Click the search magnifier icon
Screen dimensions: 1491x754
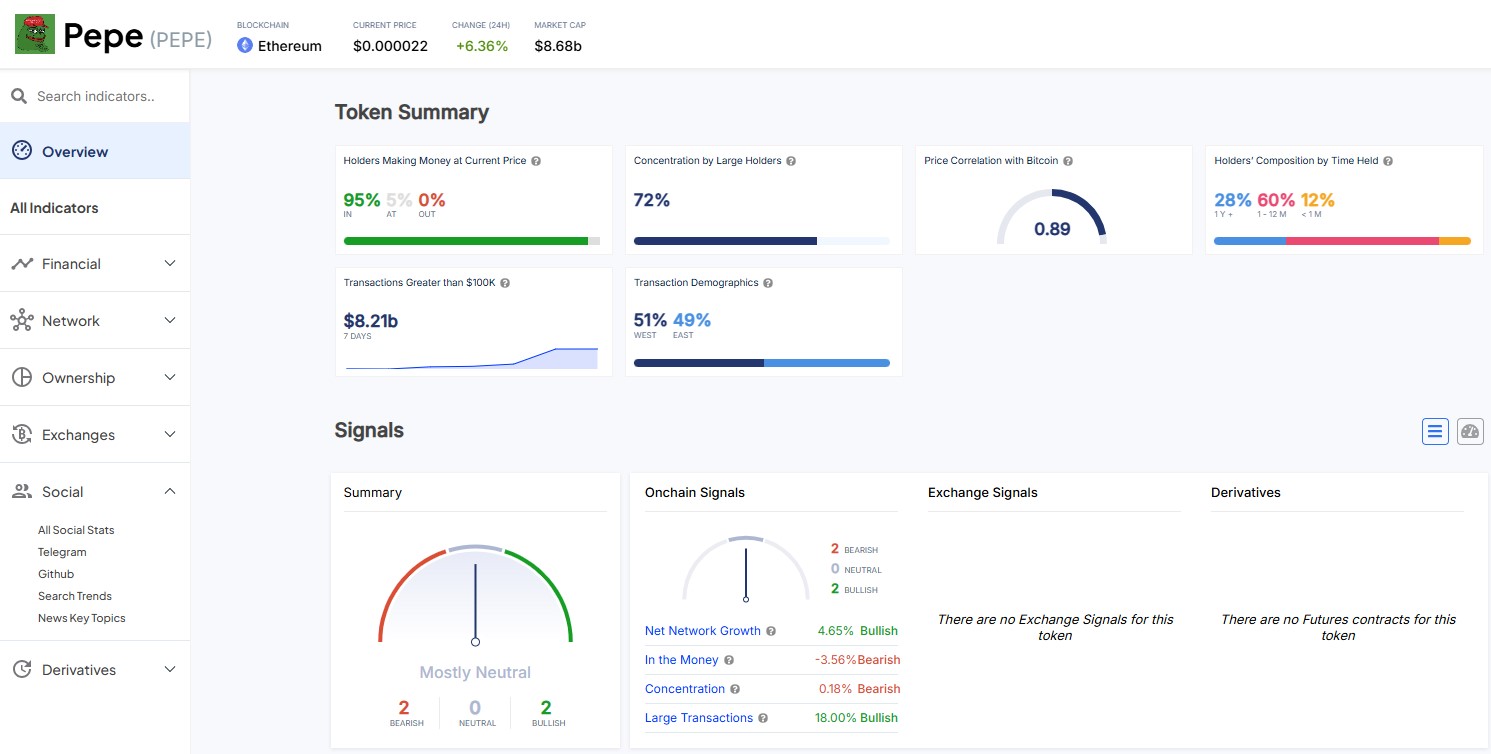(18, 96)
